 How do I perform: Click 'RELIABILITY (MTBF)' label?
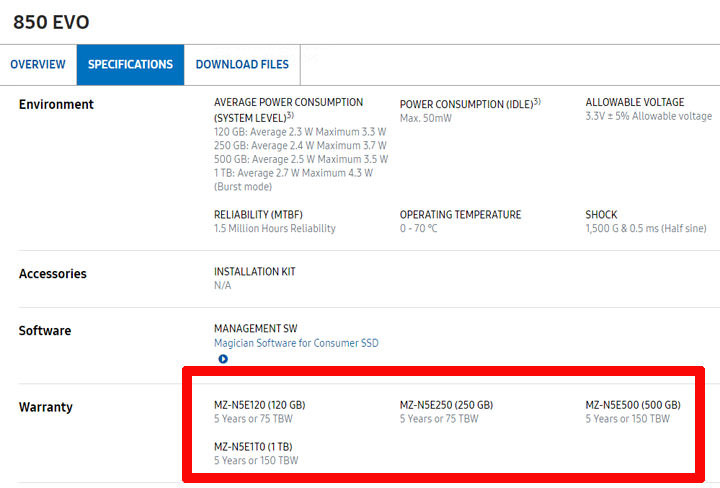[258, 215]
